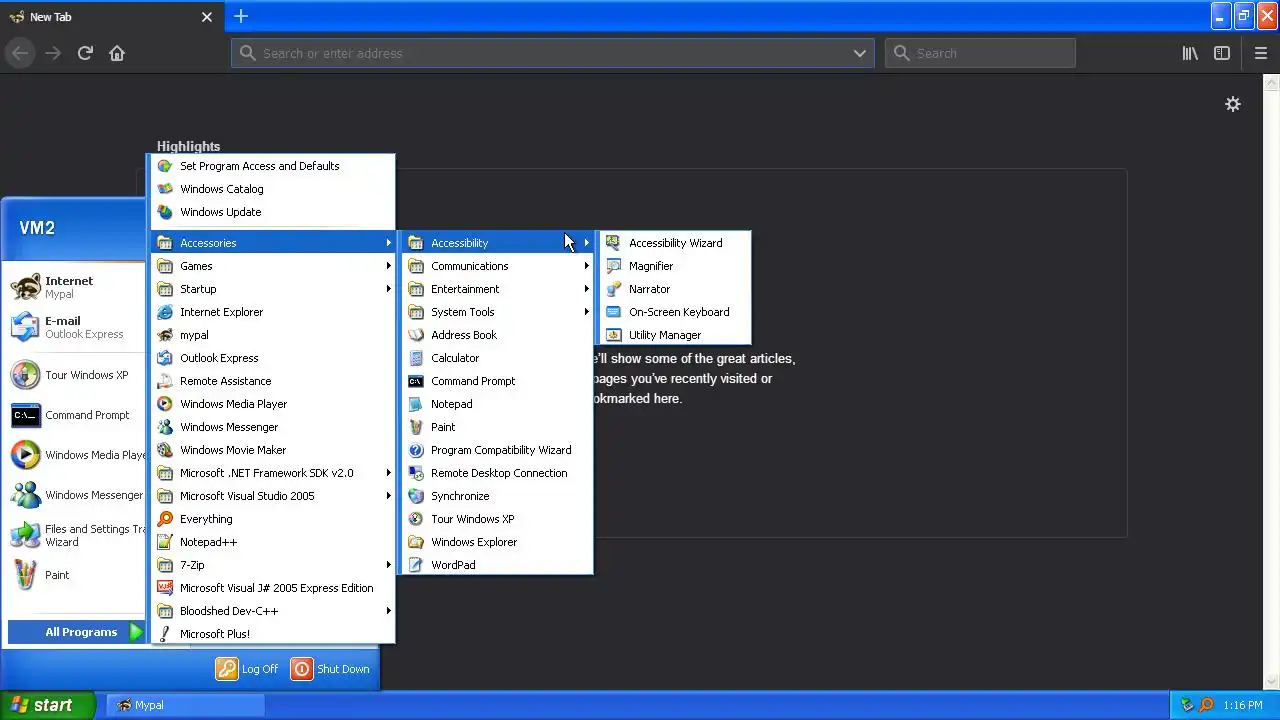Start Narrator from Accessibility submenu
This screenshot has width=1280, height=720.
(x=674, y=289)
